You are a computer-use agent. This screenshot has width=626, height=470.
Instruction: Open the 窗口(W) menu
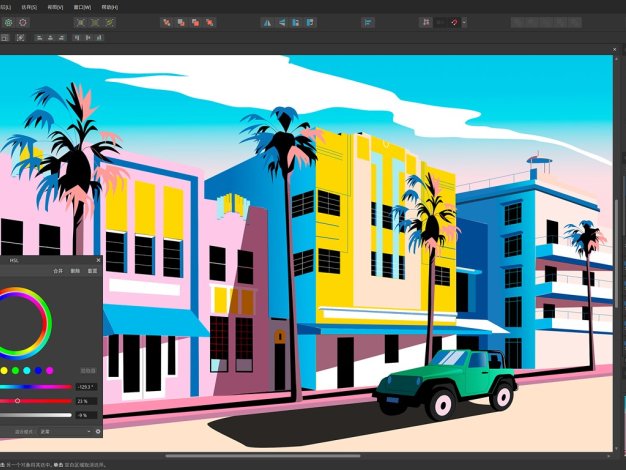click(x=83, y=7)
